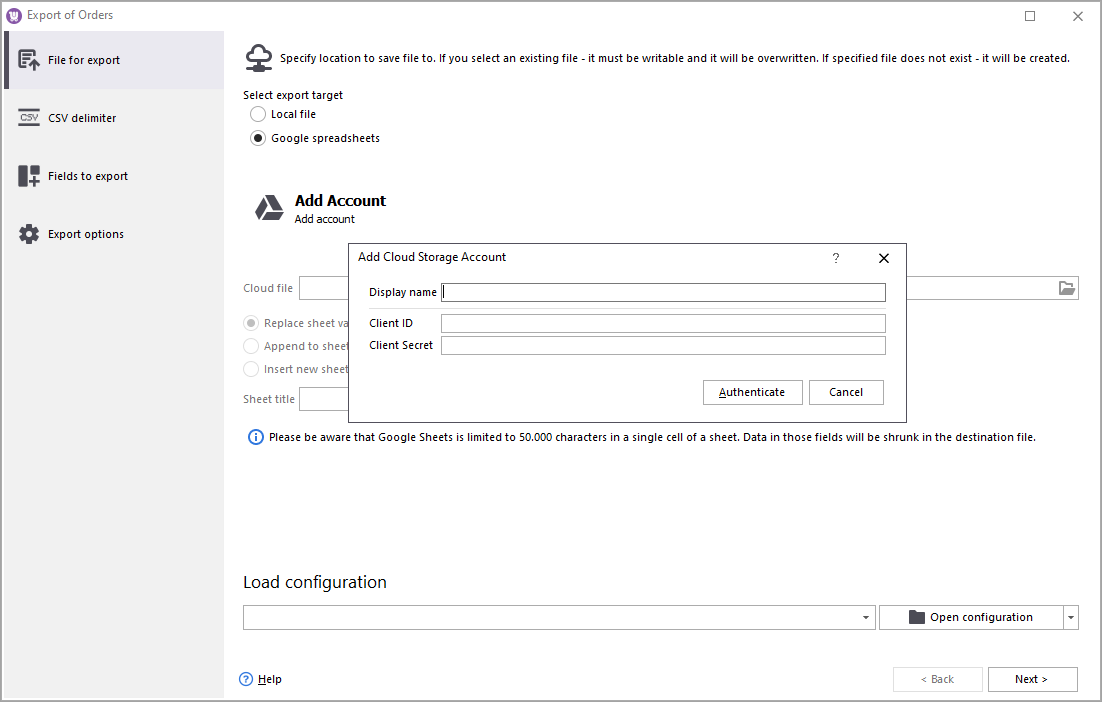Cancel the Add Cloud Storage Account dialog

[845, 392]
